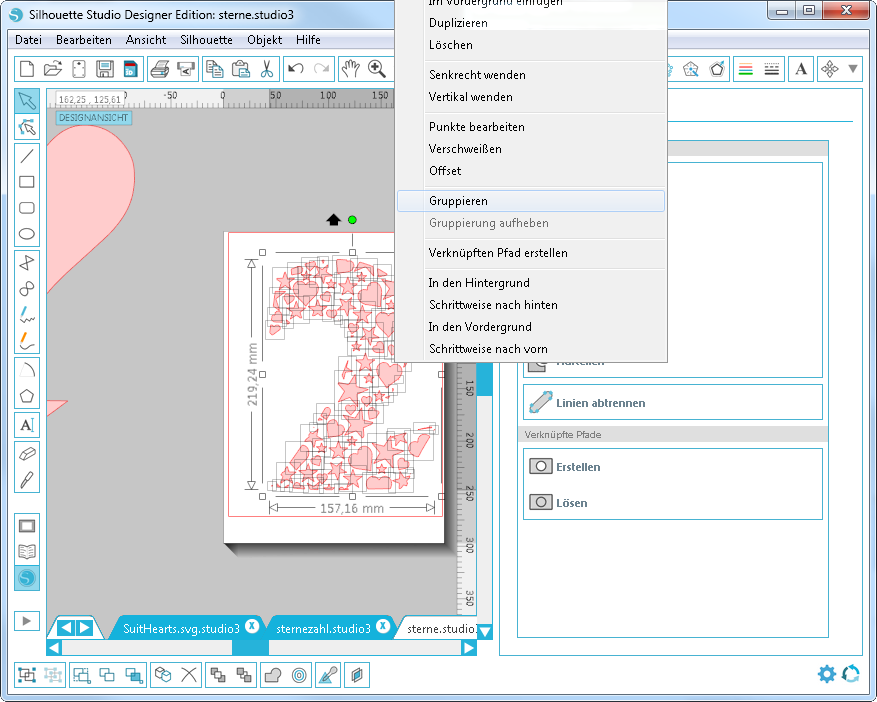877x702 pixels.
Task: Select the Pan hand tool
Action: [x=350, y=69]
